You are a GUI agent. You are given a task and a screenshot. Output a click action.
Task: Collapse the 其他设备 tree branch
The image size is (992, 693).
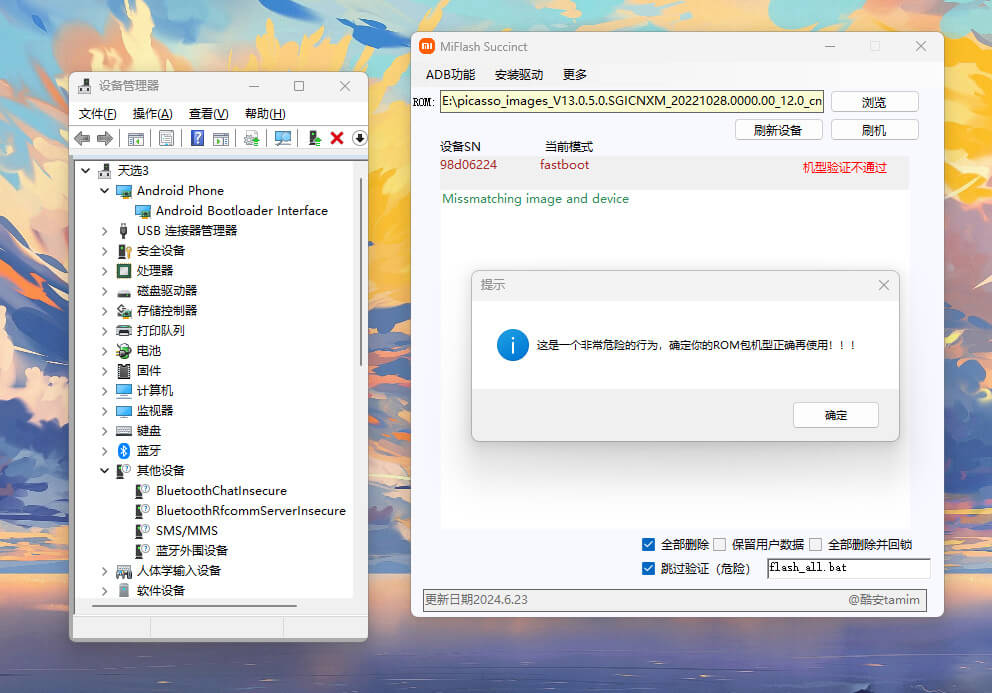point(104,470)
